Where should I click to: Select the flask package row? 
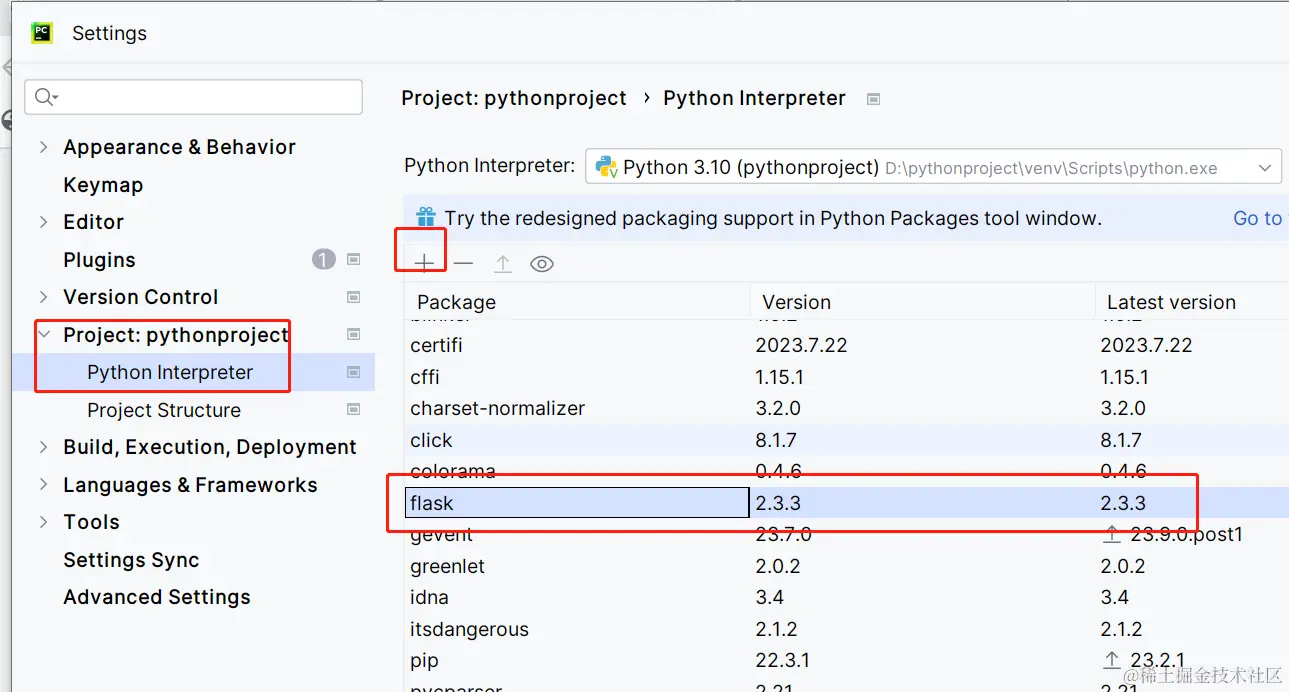coord(846,503)
